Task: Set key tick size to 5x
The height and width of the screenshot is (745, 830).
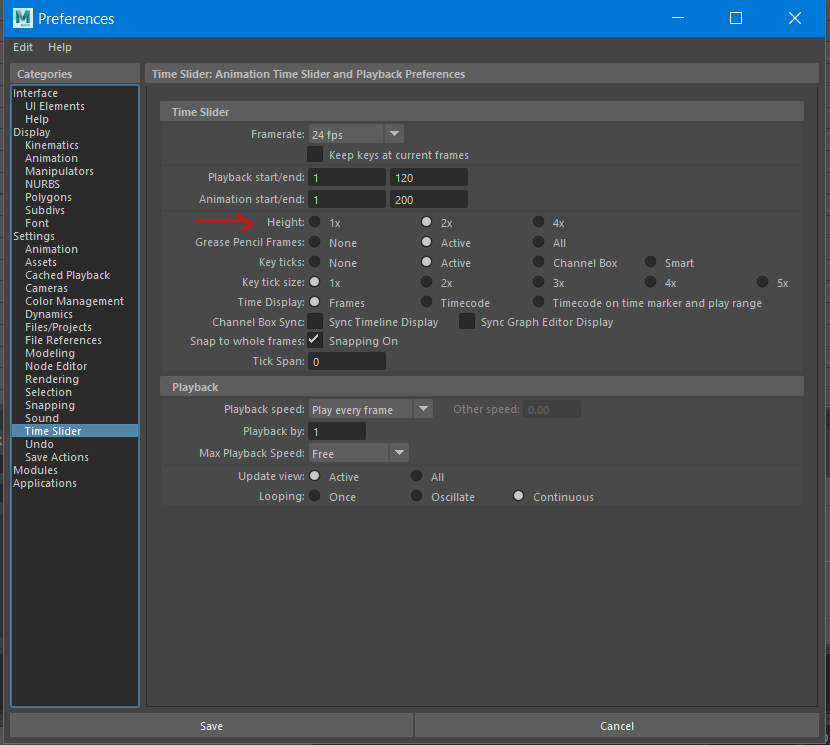Action: [763, 283]
